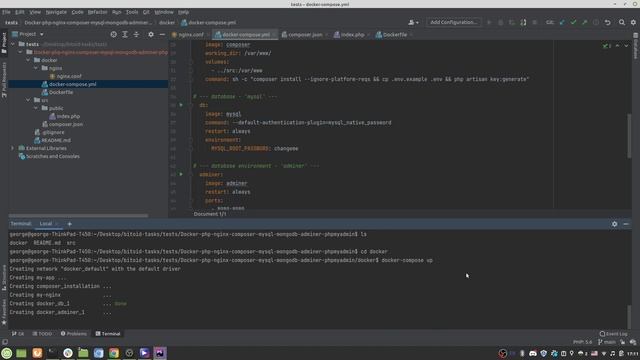Click the editor vertical scrollbar
640x360 pixels.
(x=629, y=136)
